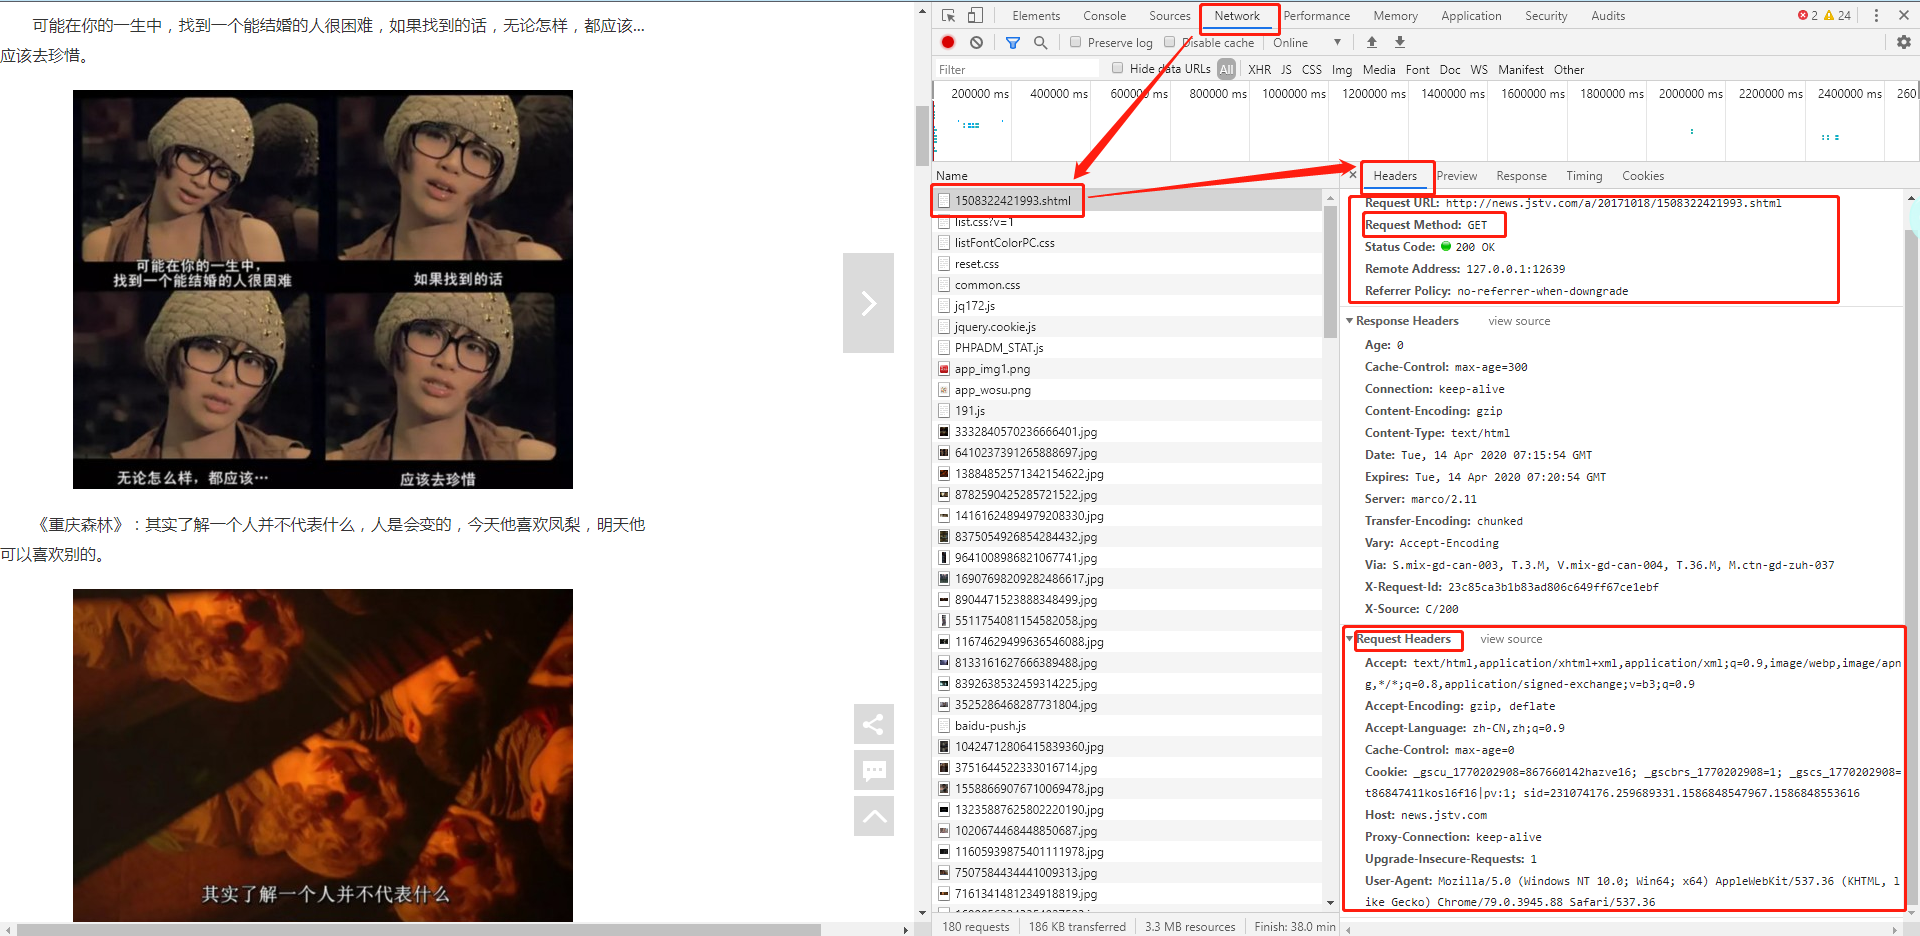Select the All filter type
Image resolution: width=1920 pixels, height=936 pixels.
(x=1226, y=69)
